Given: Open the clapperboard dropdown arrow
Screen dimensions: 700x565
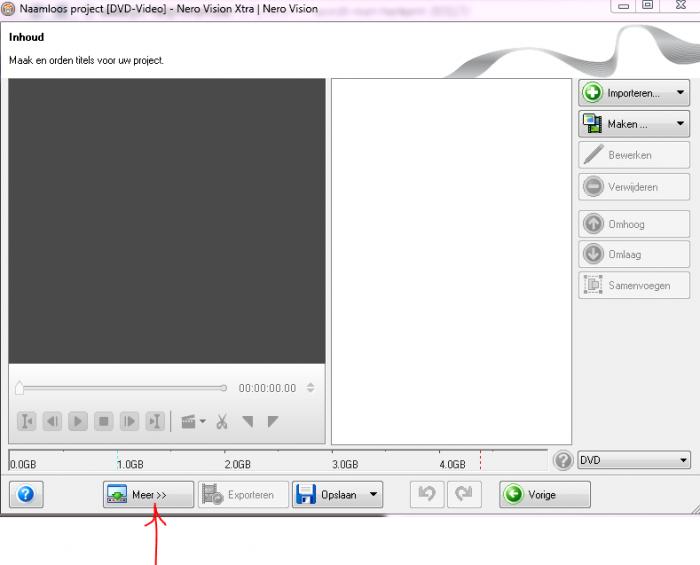Looking at the screenshot, I should 203,421.
